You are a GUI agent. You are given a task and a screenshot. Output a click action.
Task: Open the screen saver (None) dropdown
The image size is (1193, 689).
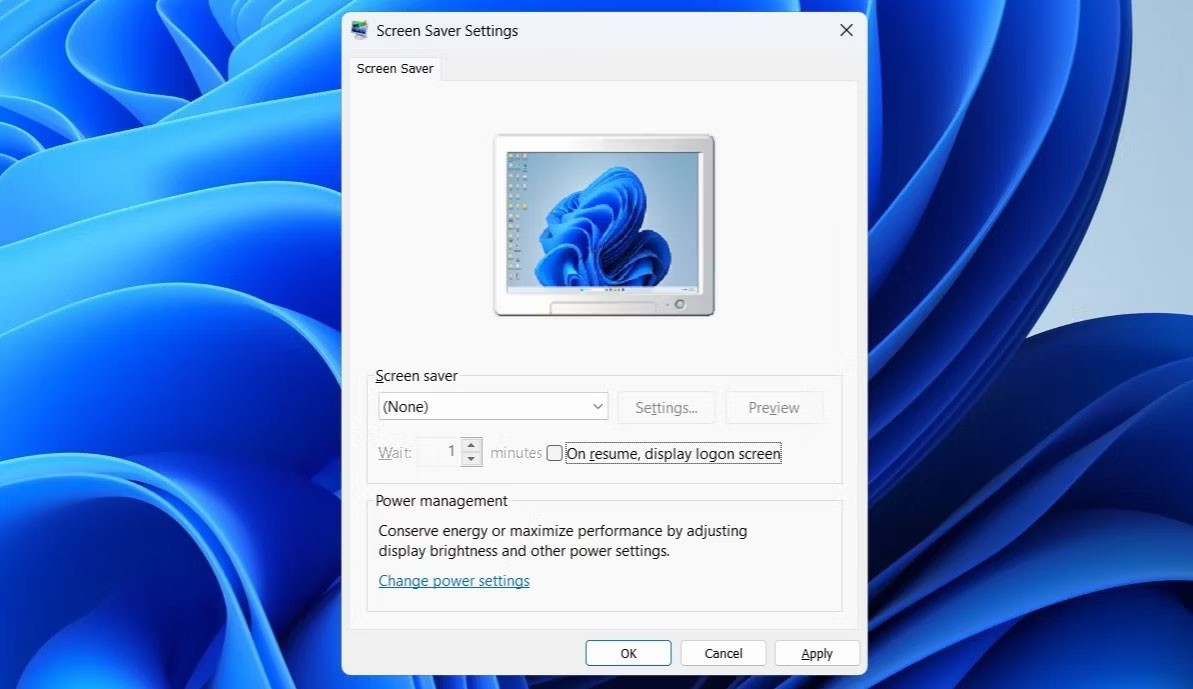(494, 407)
